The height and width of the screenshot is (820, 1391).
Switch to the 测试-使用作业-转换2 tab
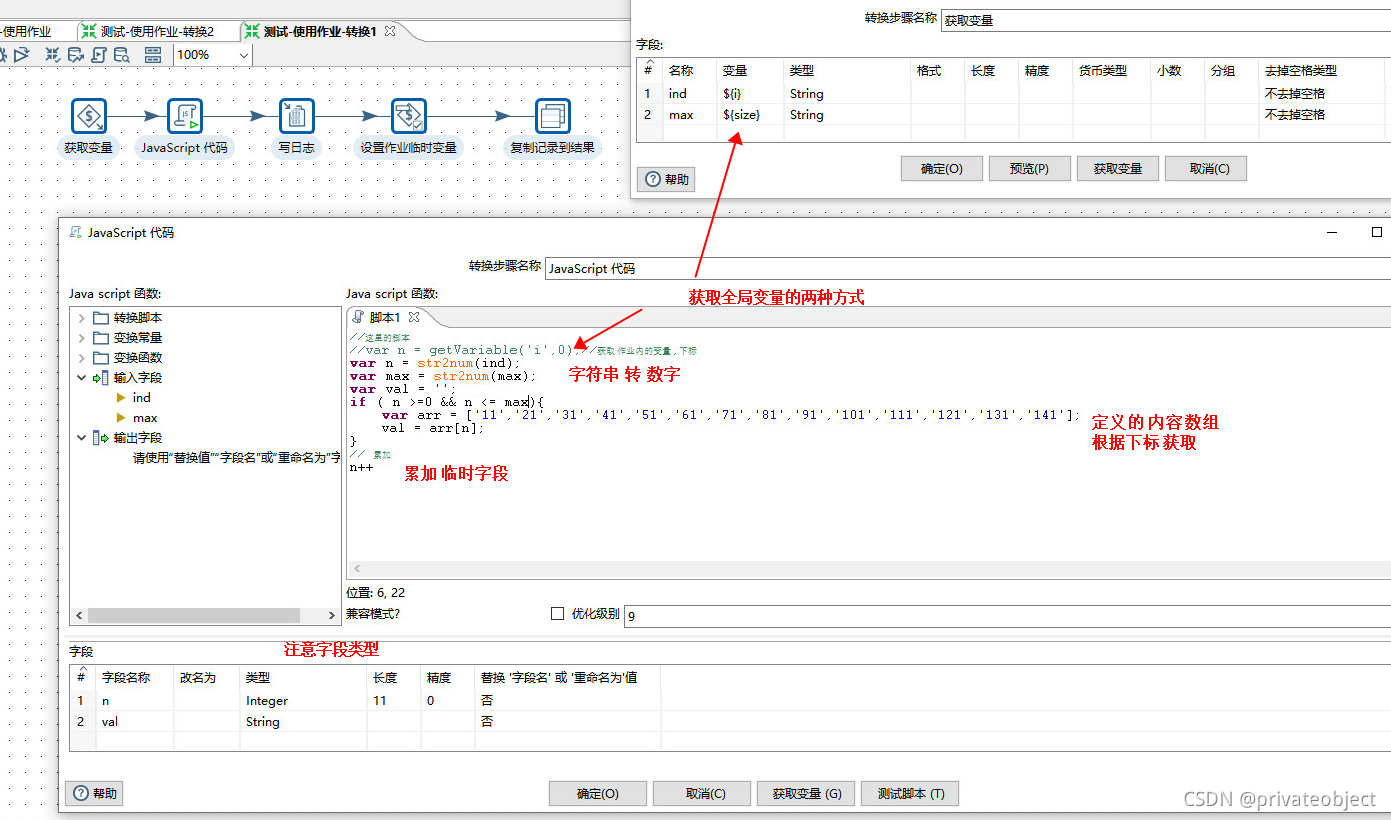(x=148, y=32)
